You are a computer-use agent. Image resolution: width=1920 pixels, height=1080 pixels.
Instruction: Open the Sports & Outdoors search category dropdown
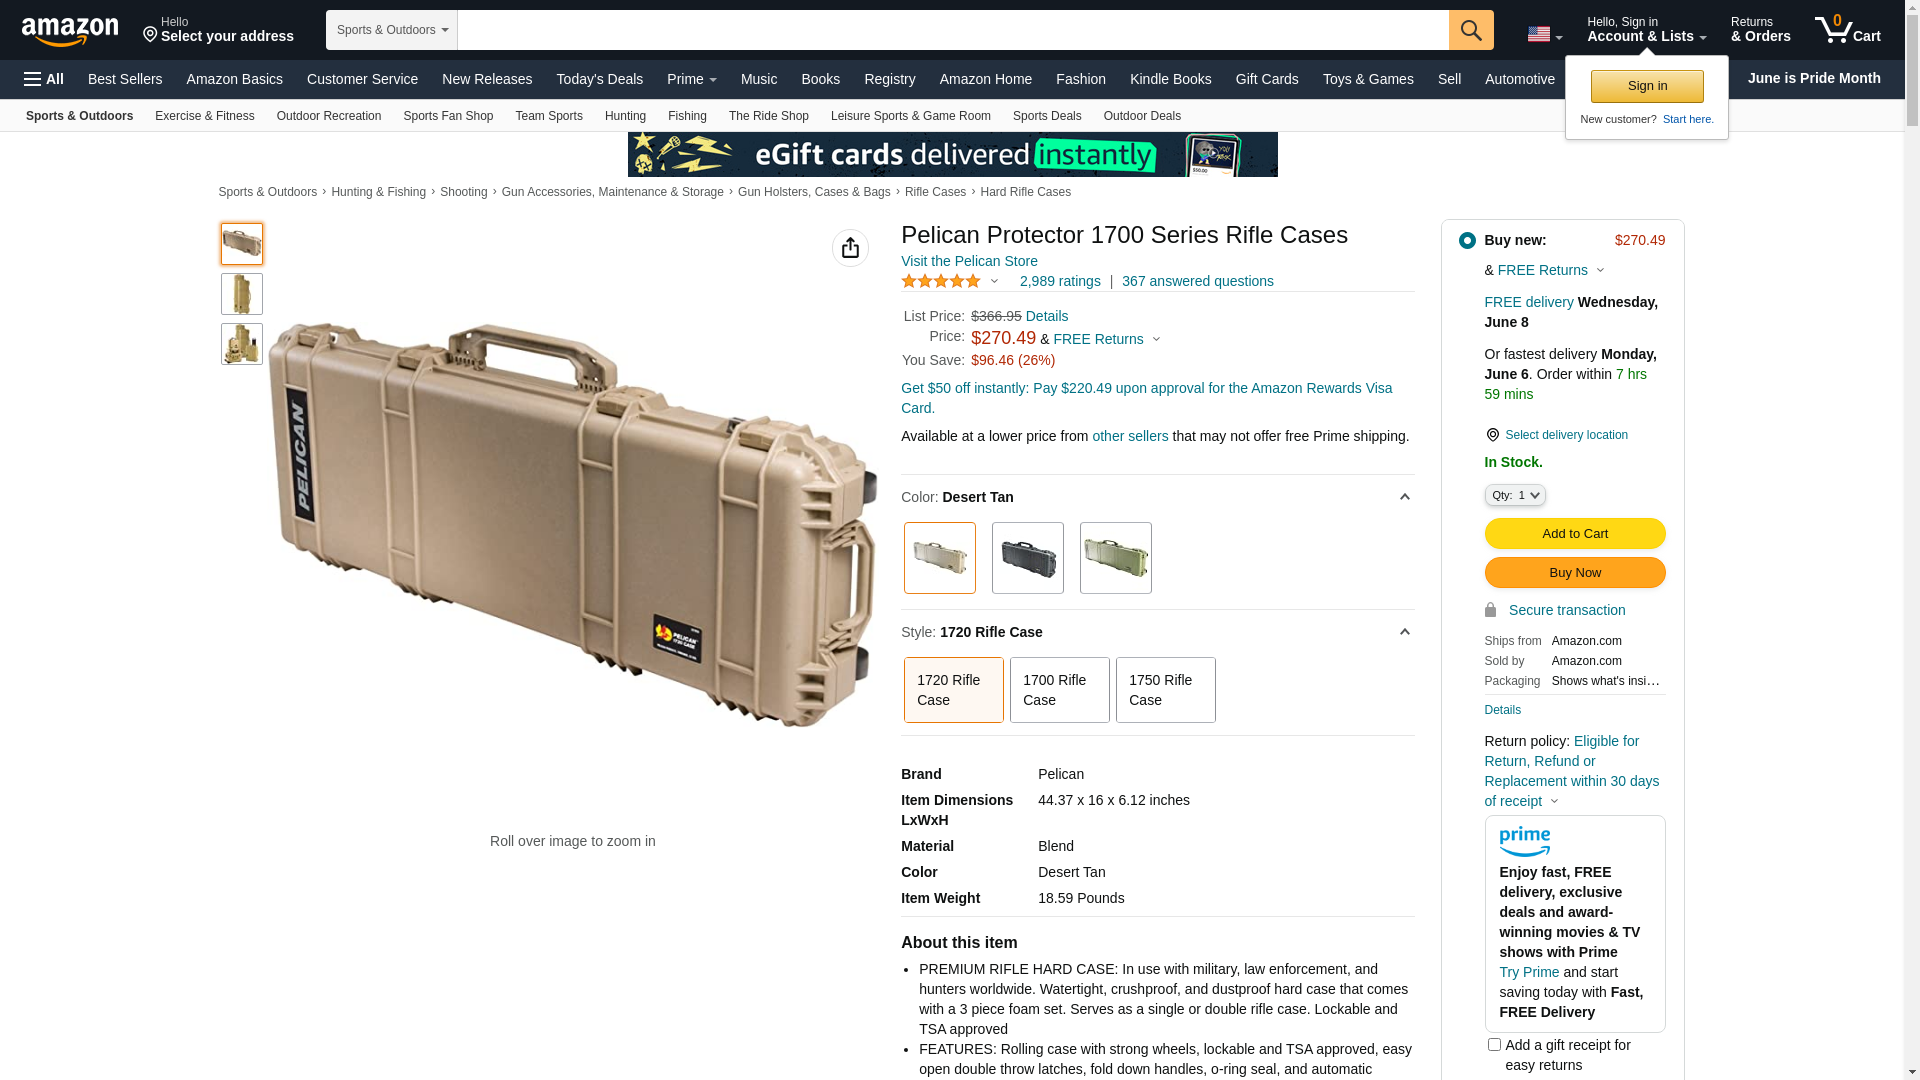[392, 30]
